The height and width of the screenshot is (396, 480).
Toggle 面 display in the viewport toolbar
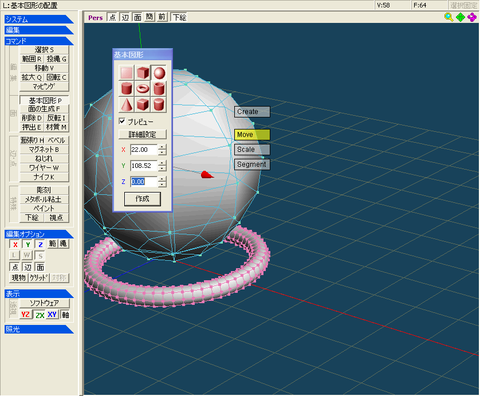137,17
